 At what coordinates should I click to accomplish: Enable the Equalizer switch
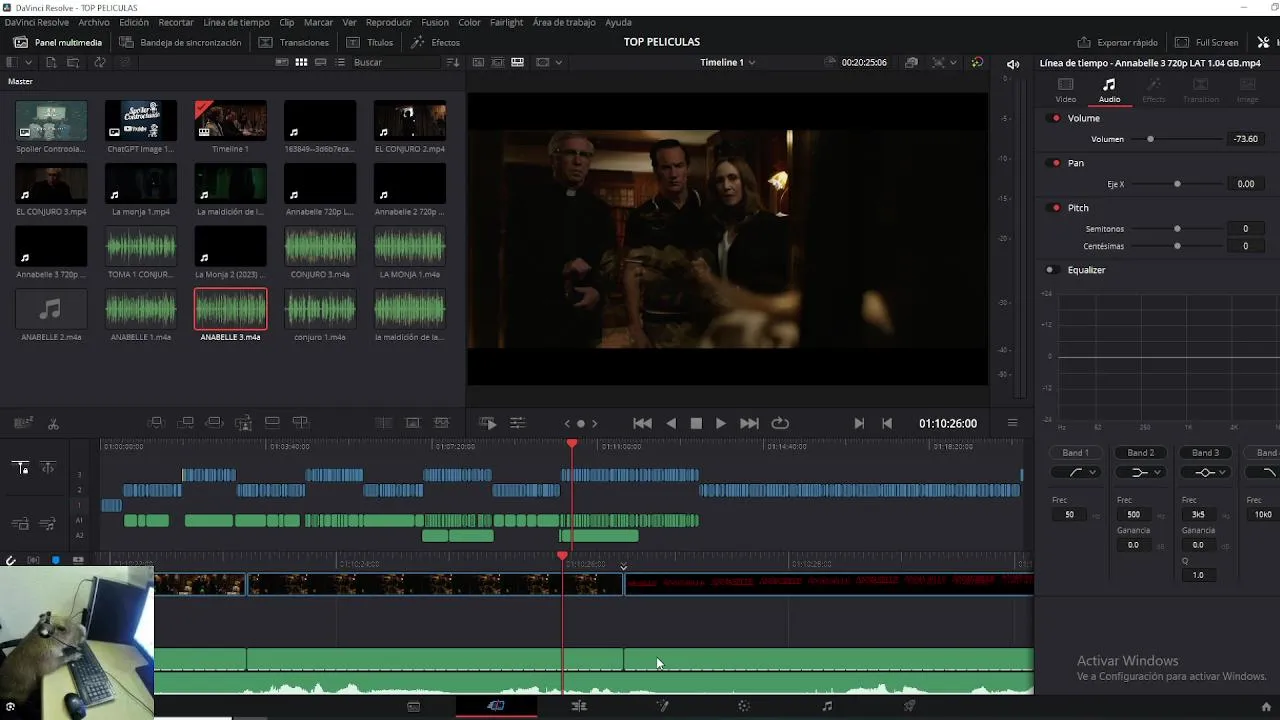pos(1051,270)
